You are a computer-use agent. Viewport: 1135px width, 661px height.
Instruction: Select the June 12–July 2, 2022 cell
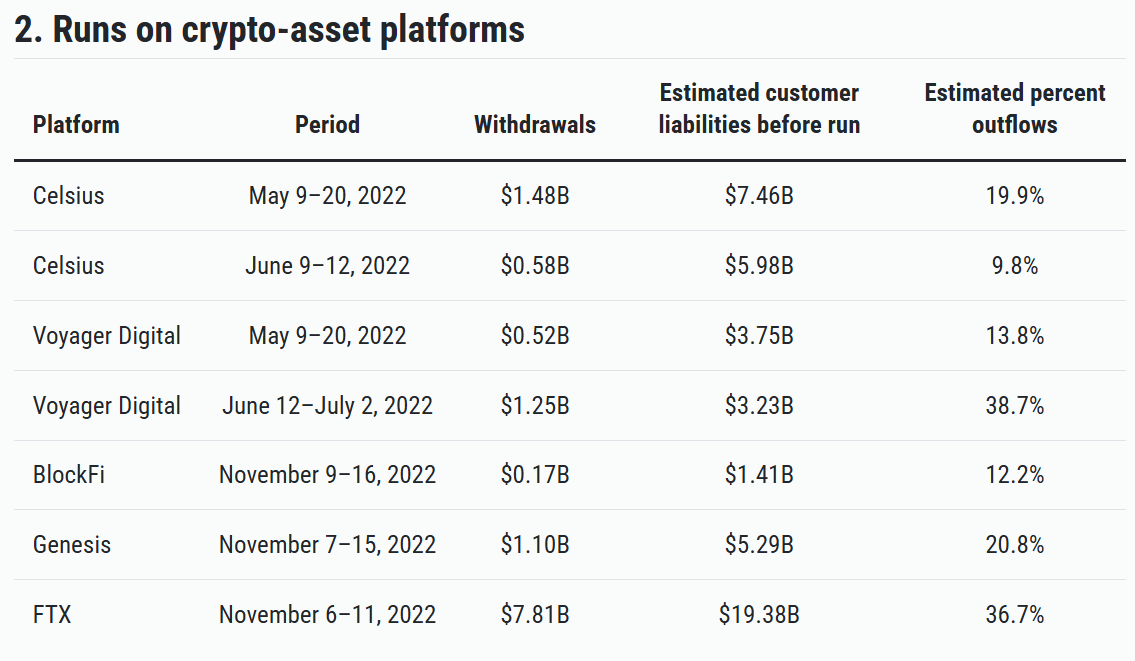(327, 406)
